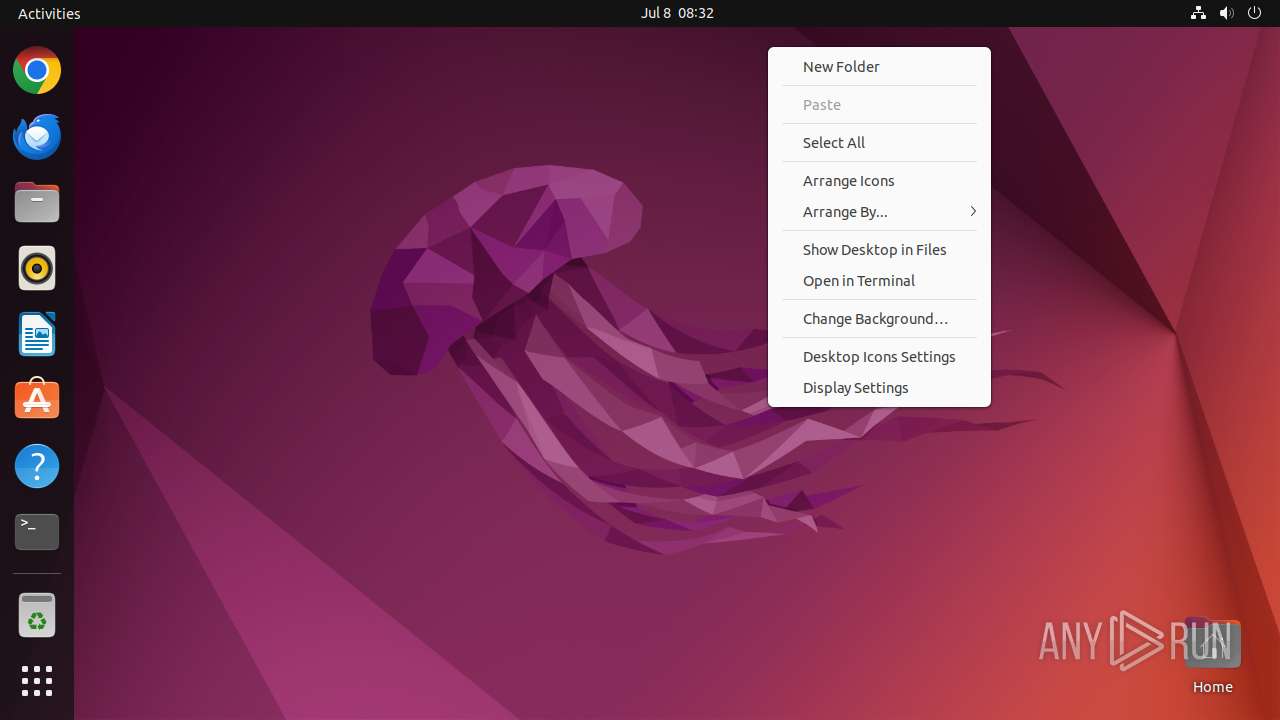This screenshot has height=720, width=1280.
Task: Expand the Arrange By... submenu
Action: click(879, 212)
